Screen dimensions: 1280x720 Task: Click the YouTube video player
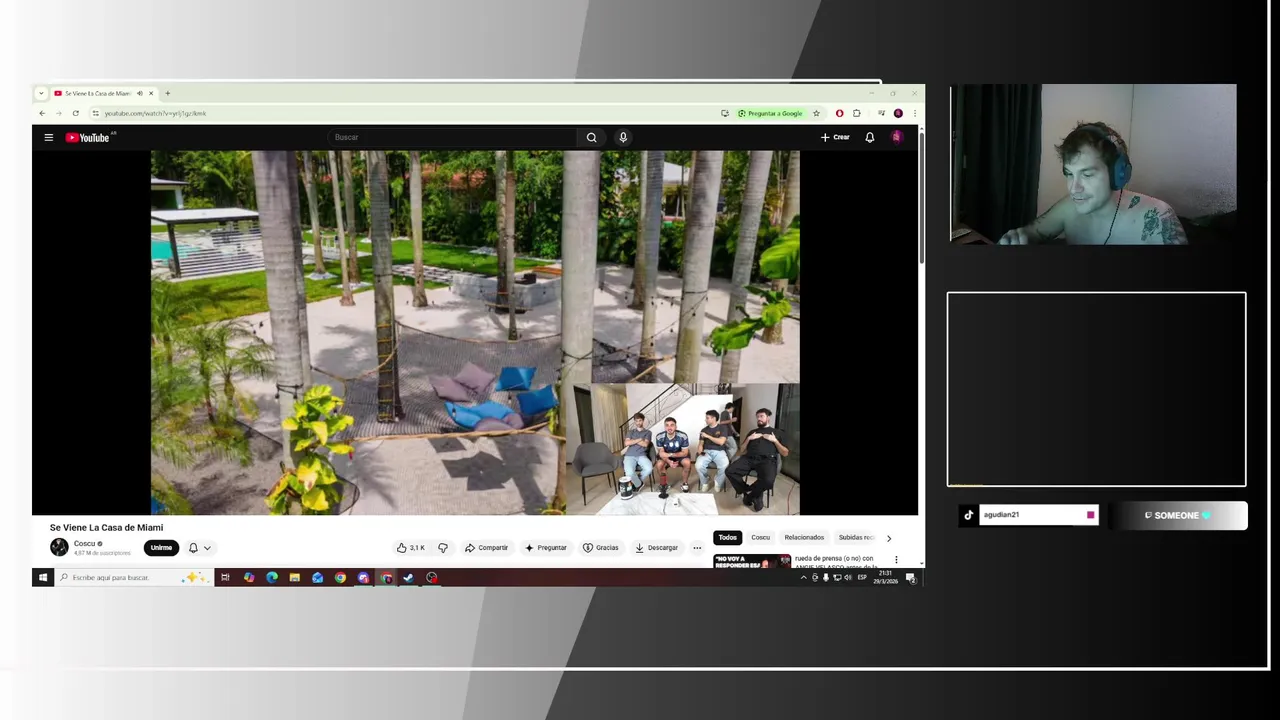coord(475,332)
